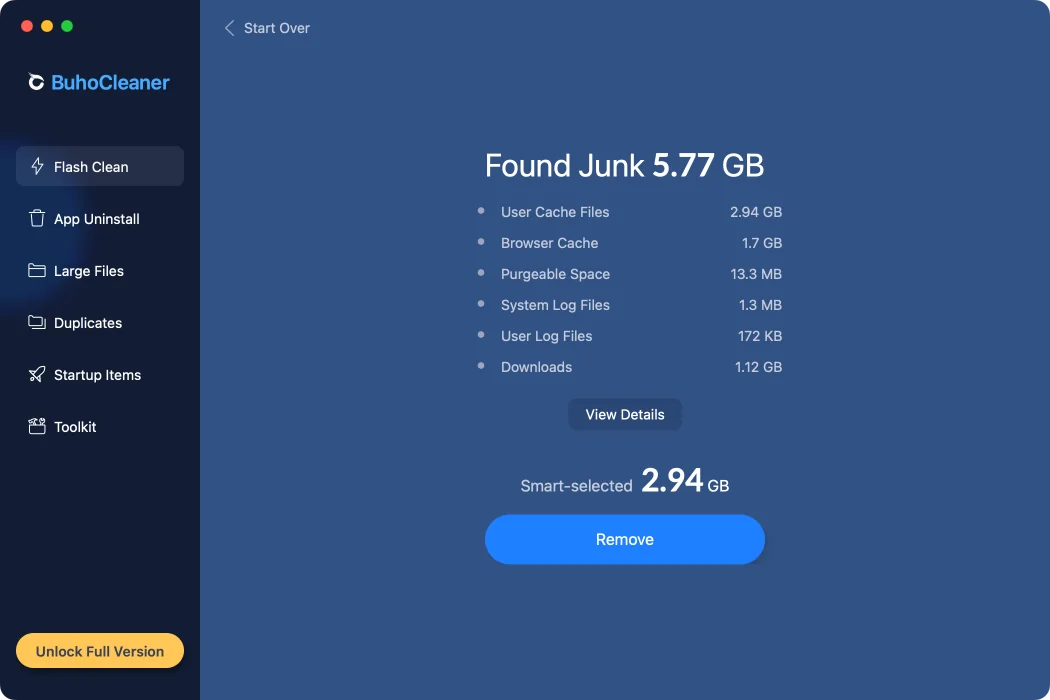This screenshot has width=1050, height=700.
Task: Open the Flash Clean section
Action: pos(100,166)
